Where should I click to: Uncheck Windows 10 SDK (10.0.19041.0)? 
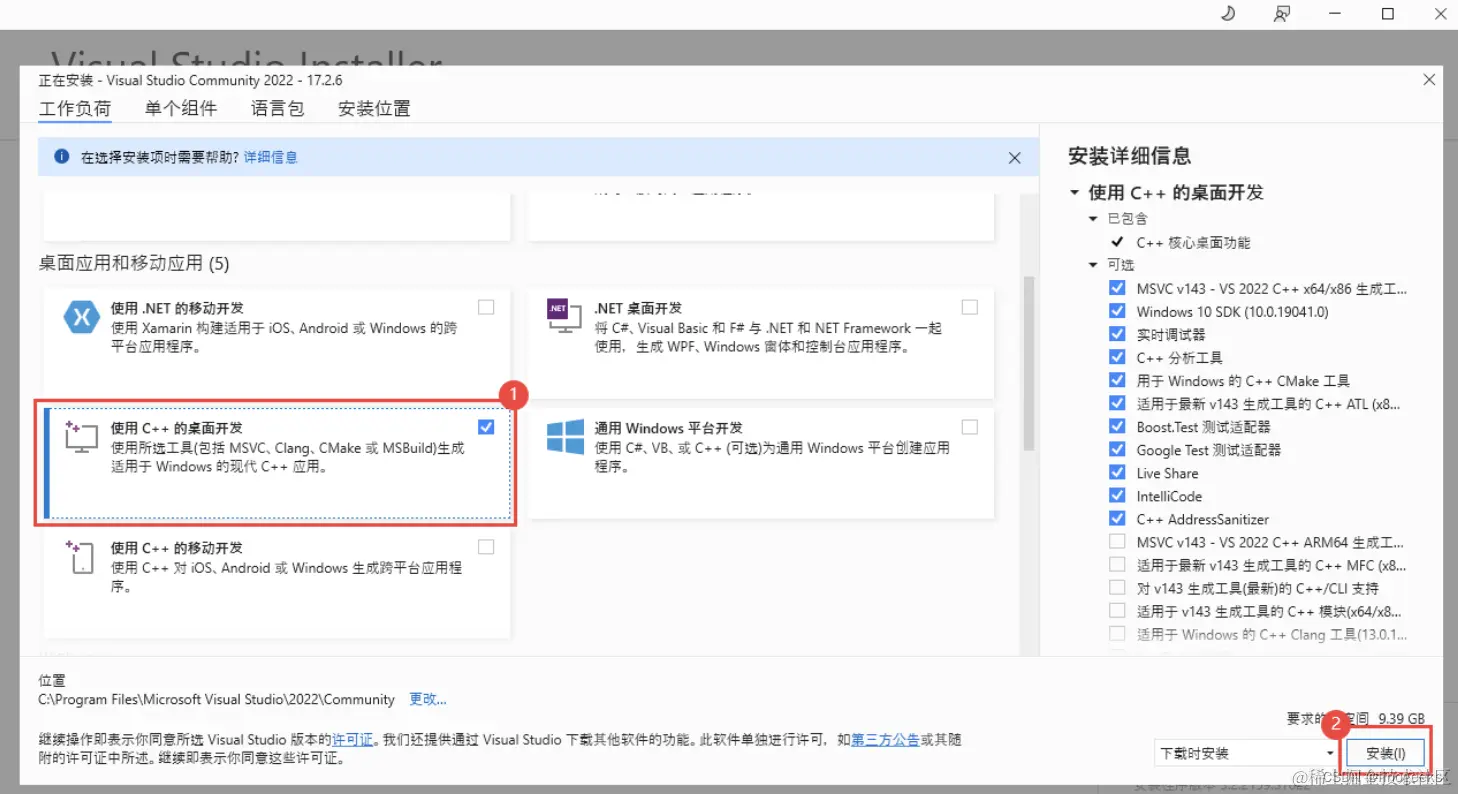tap(1117, 311)
